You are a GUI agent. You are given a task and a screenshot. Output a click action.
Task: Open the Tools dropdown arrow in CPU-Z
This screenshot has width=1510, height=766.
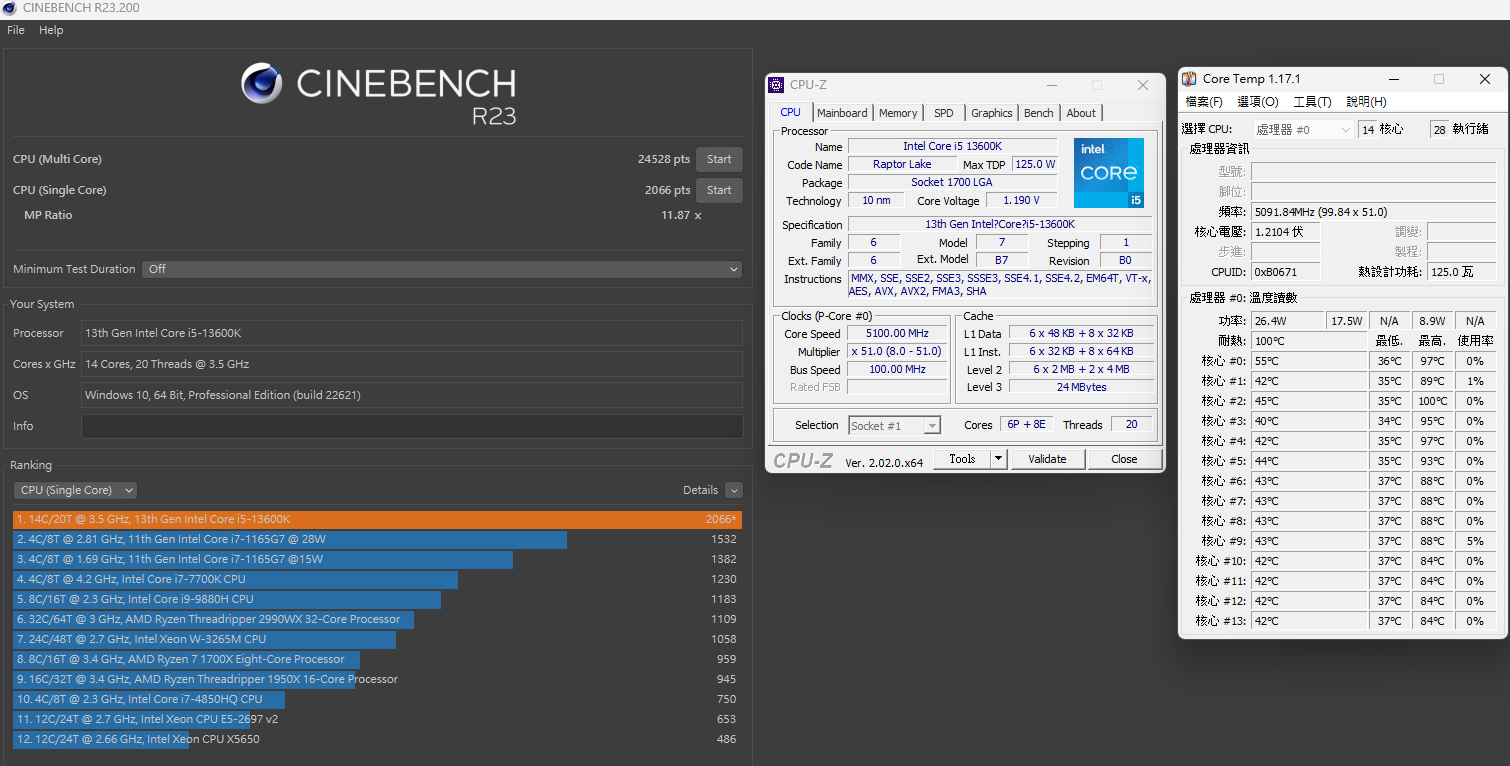pyautogui.click(x=999, y=459)
